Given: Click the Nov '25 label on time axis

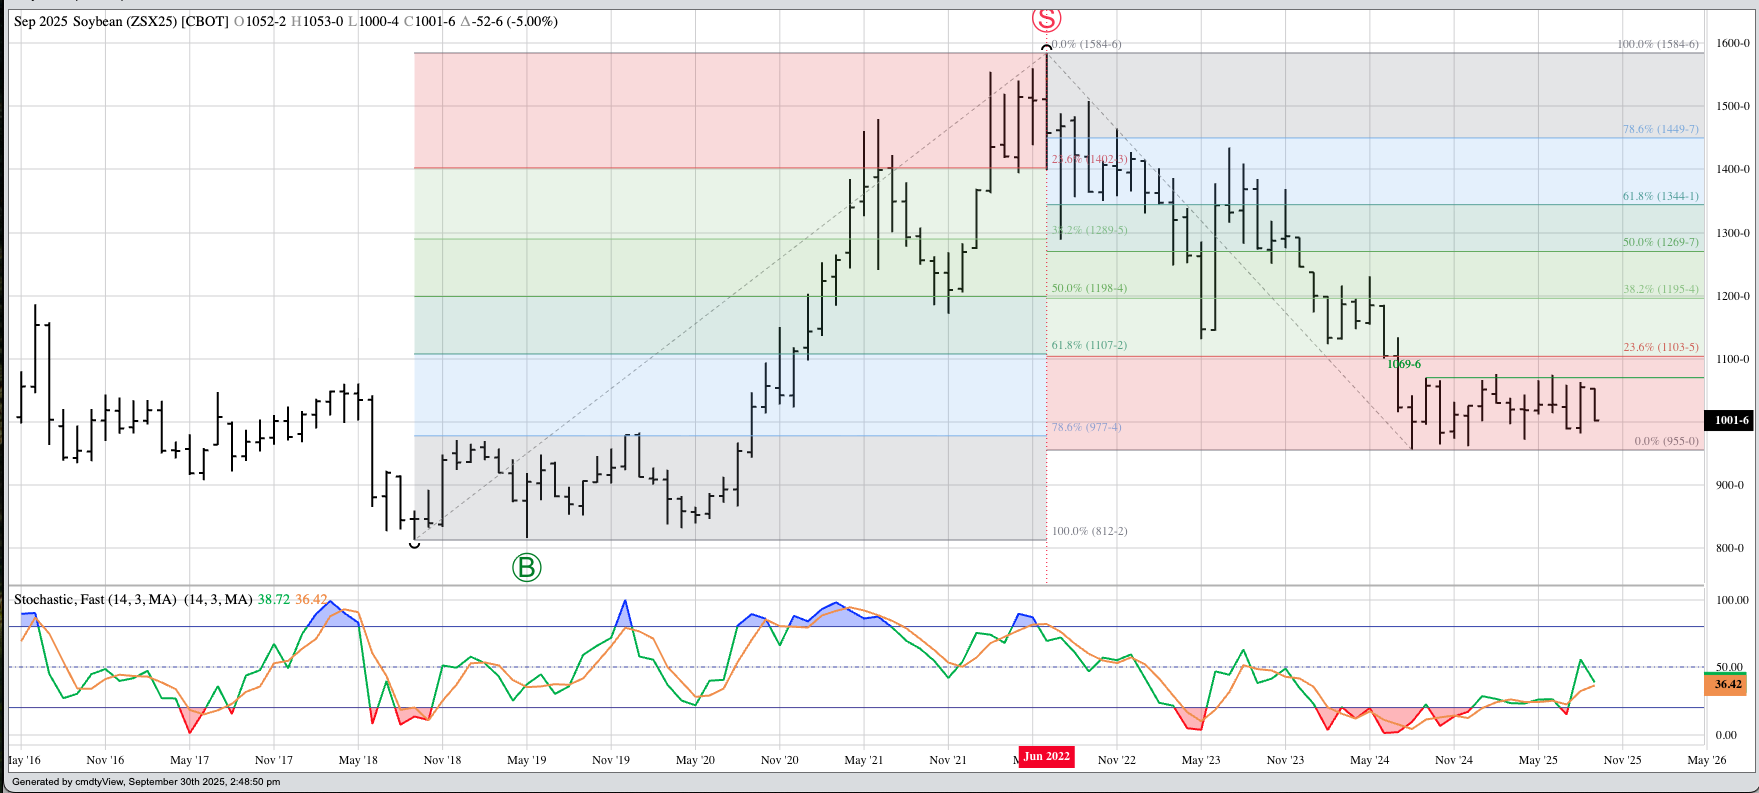Looking at the screenshot, I should tap(1622, 760).
